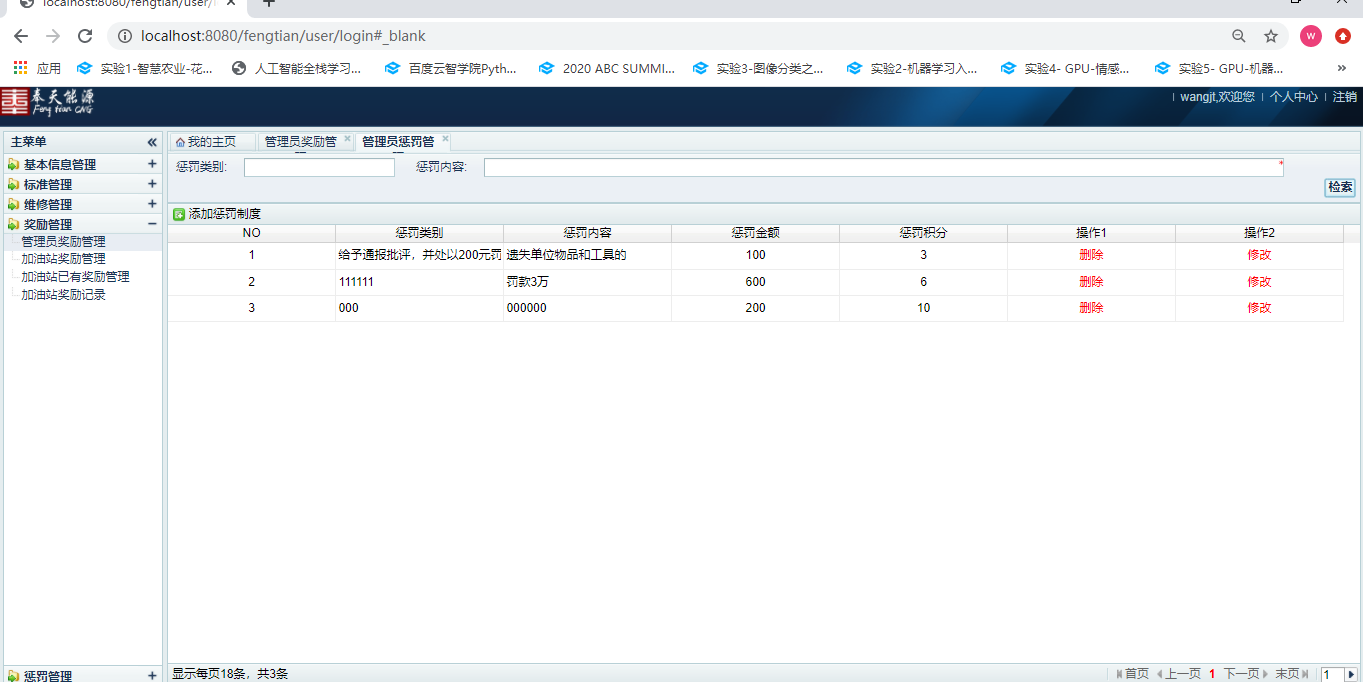Click the green add penalty rule icon
This screenshot has width=1363, height=682.
[179, 214]
